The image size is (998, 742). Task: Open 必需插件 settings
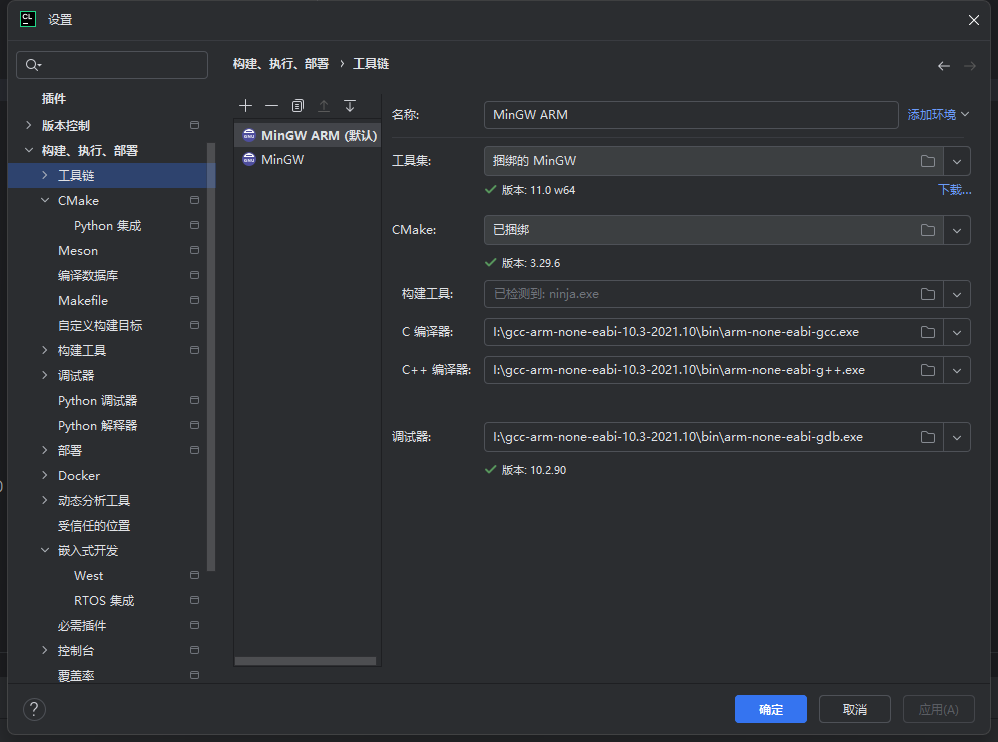[82, 626]
